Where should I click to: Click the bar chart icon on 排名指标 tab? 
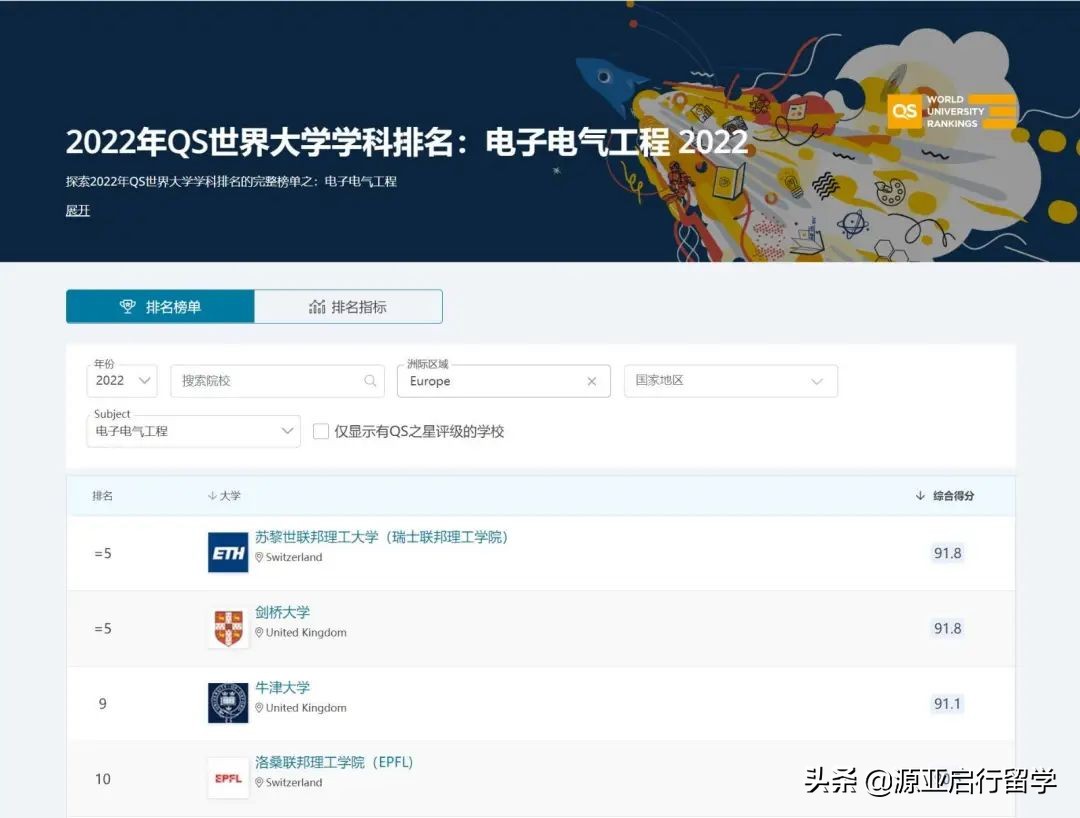(320, 306)
